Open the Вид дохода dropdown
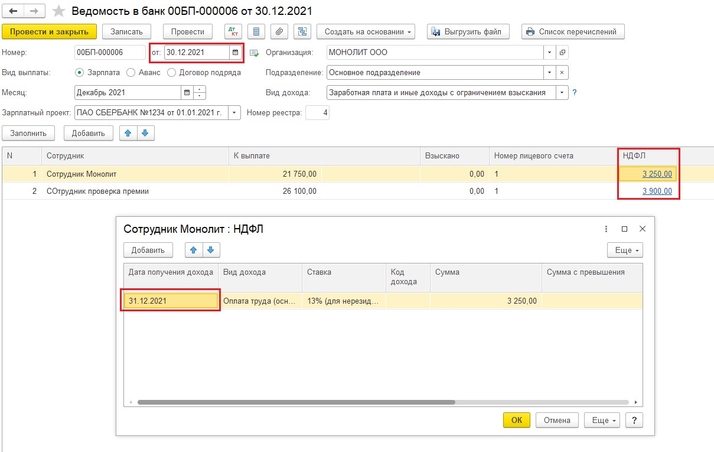This screenshot has height=452, width=714. coord(561,93)
